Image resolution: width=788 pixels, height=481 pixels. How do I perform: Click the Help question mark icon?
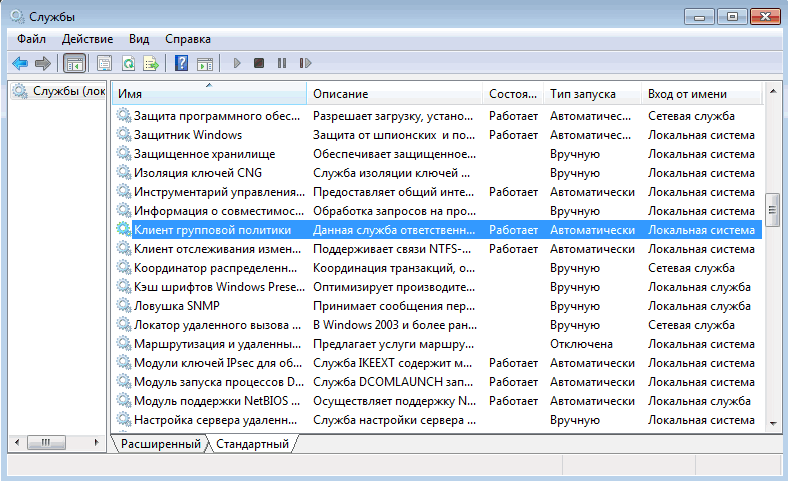point(181,63)
